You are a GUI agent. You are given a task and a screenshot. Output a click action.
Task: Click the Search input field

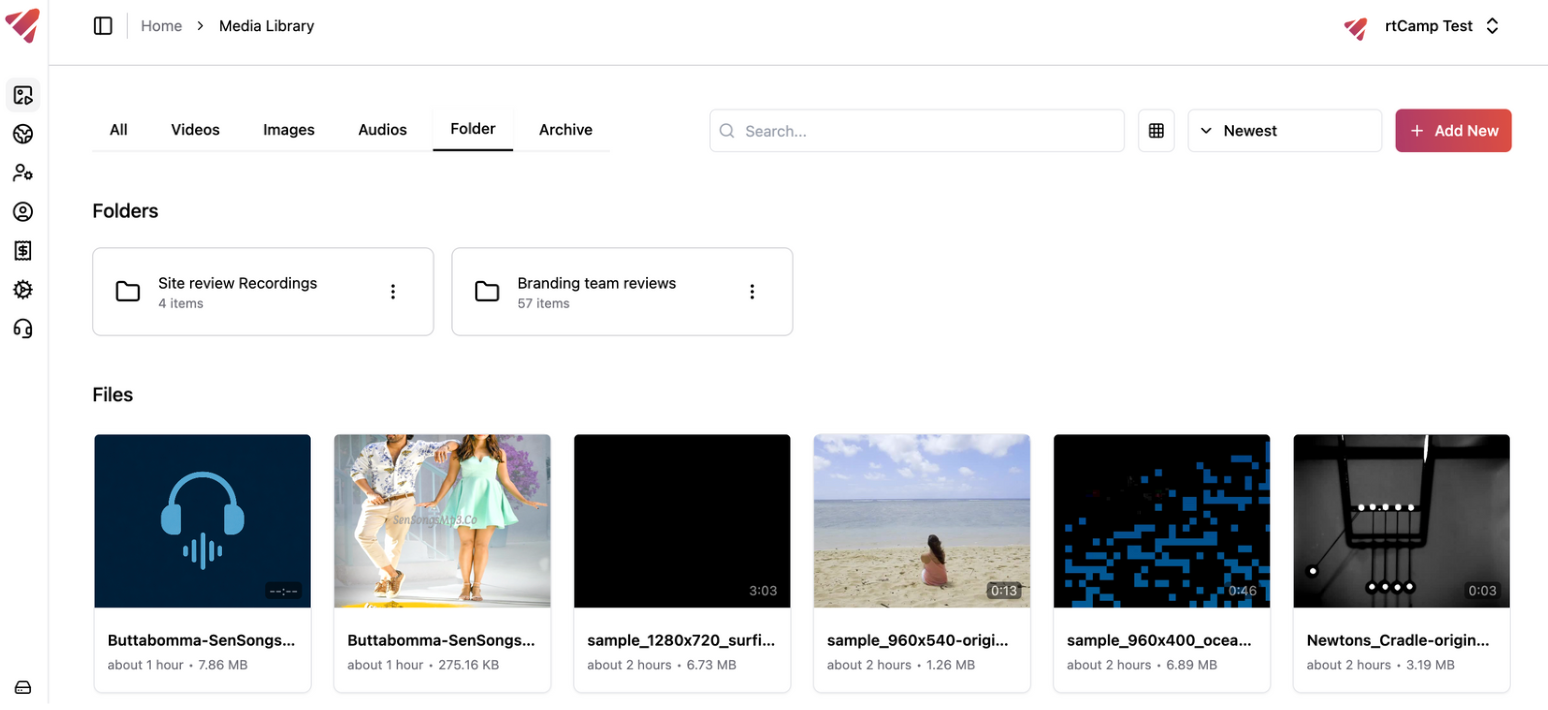916,130
